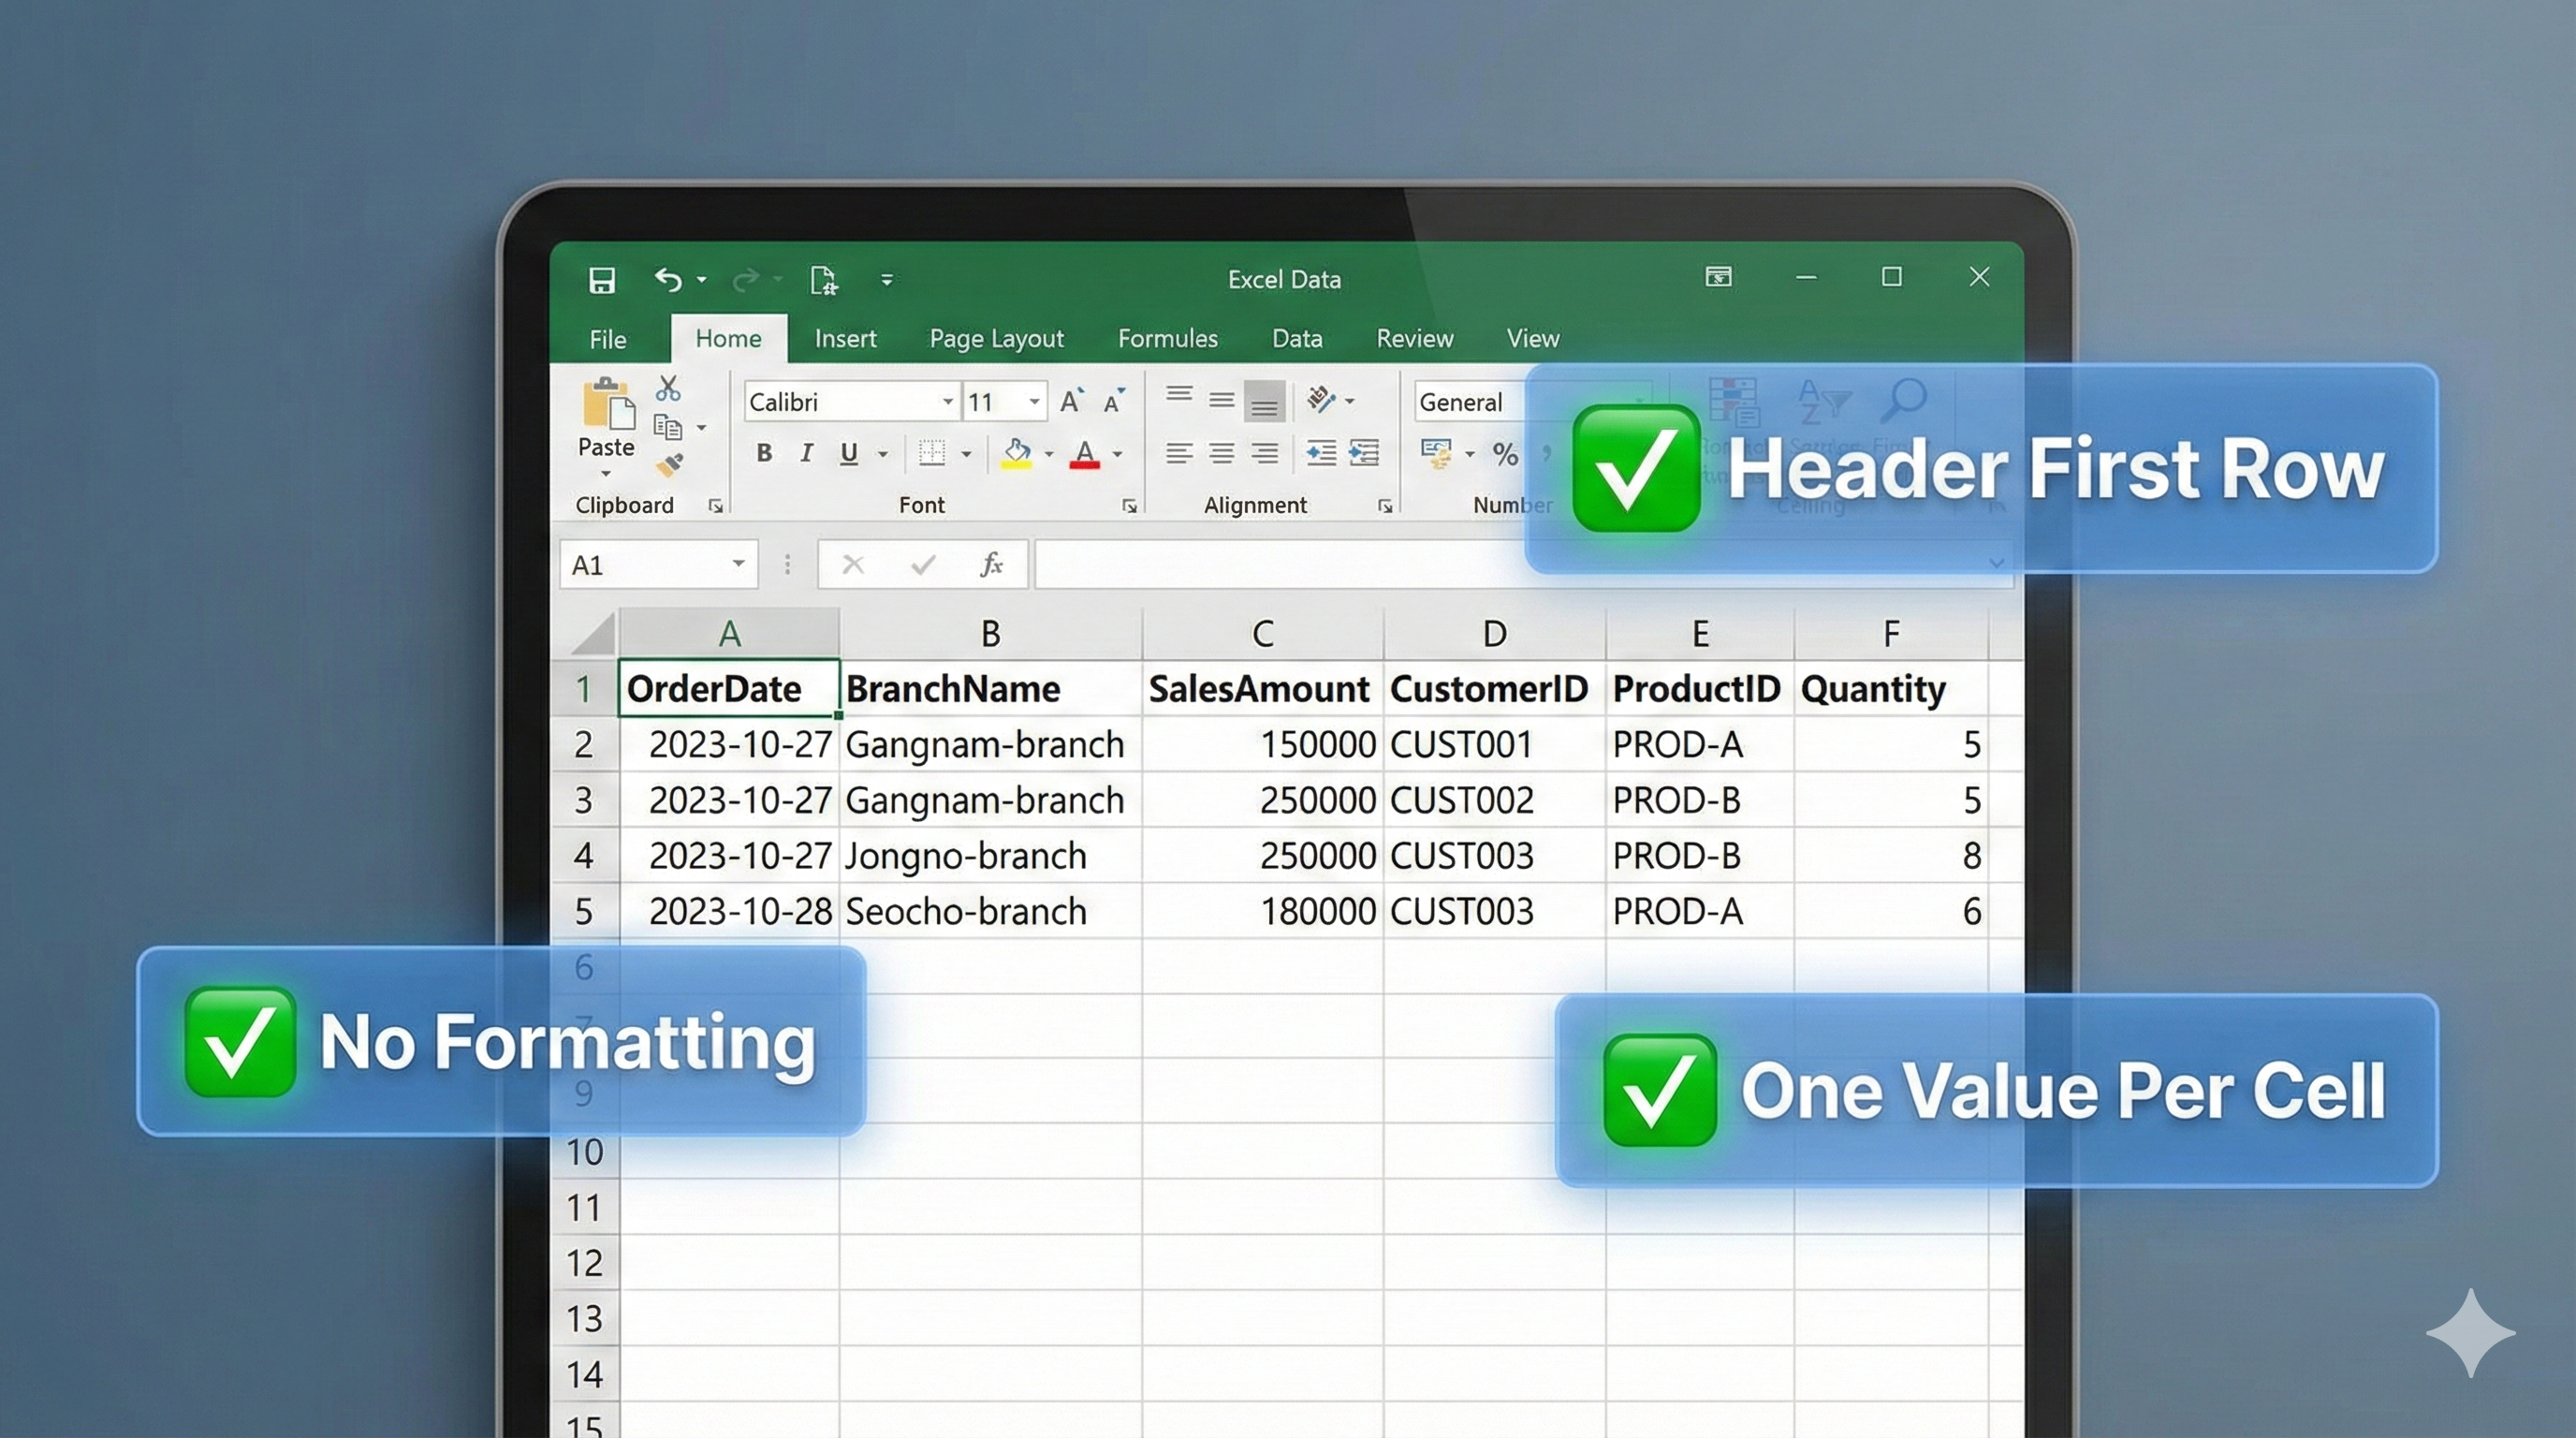
Task: Click the Undo arrow icon
Action: tap(668, 280)
